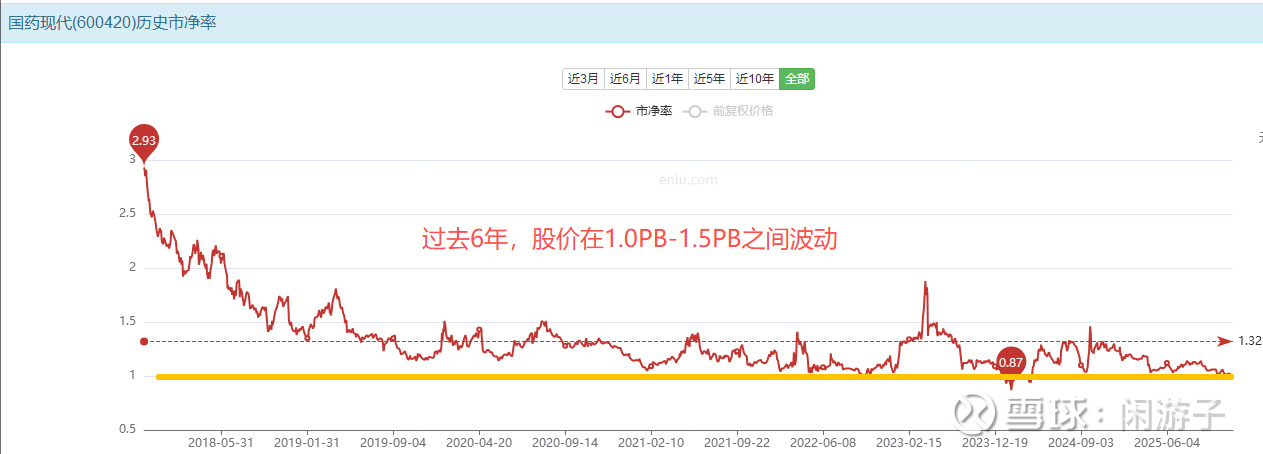Click the panel title 国药现代(600420)历史市净率

pos(112,22)
